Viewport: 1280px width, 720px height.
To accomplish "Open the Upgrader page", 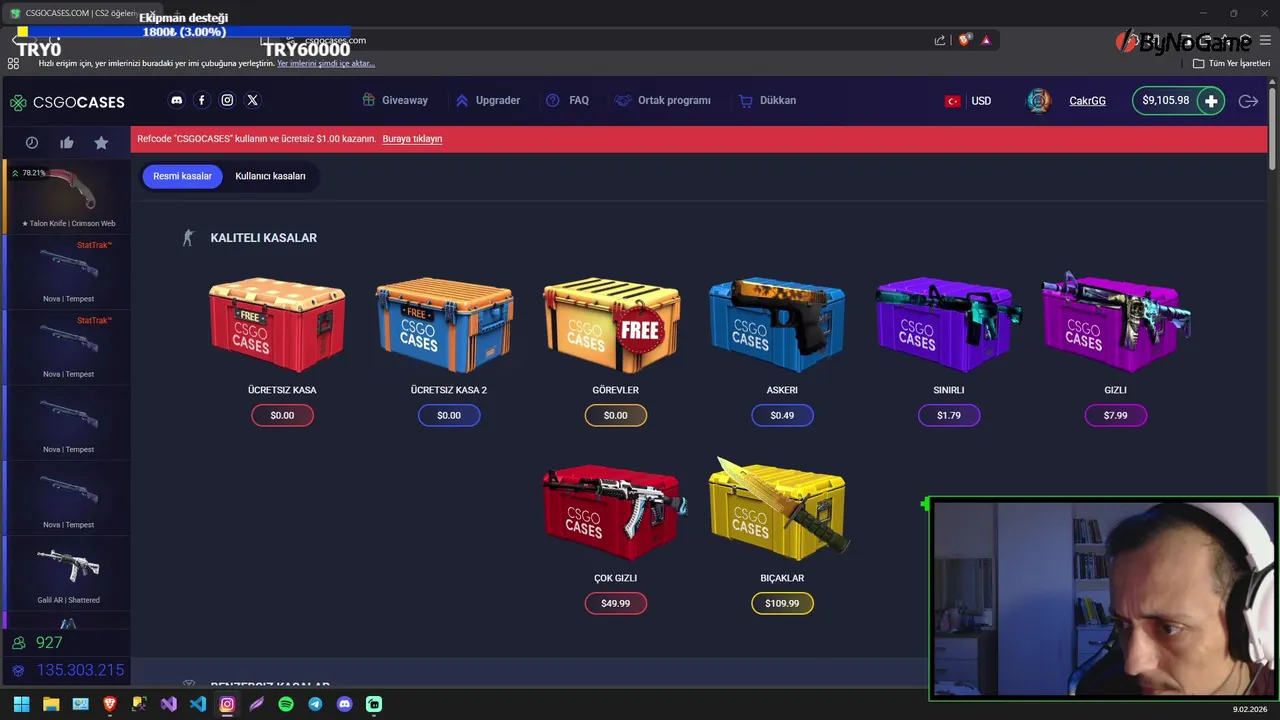I will [x=488, y=100].
